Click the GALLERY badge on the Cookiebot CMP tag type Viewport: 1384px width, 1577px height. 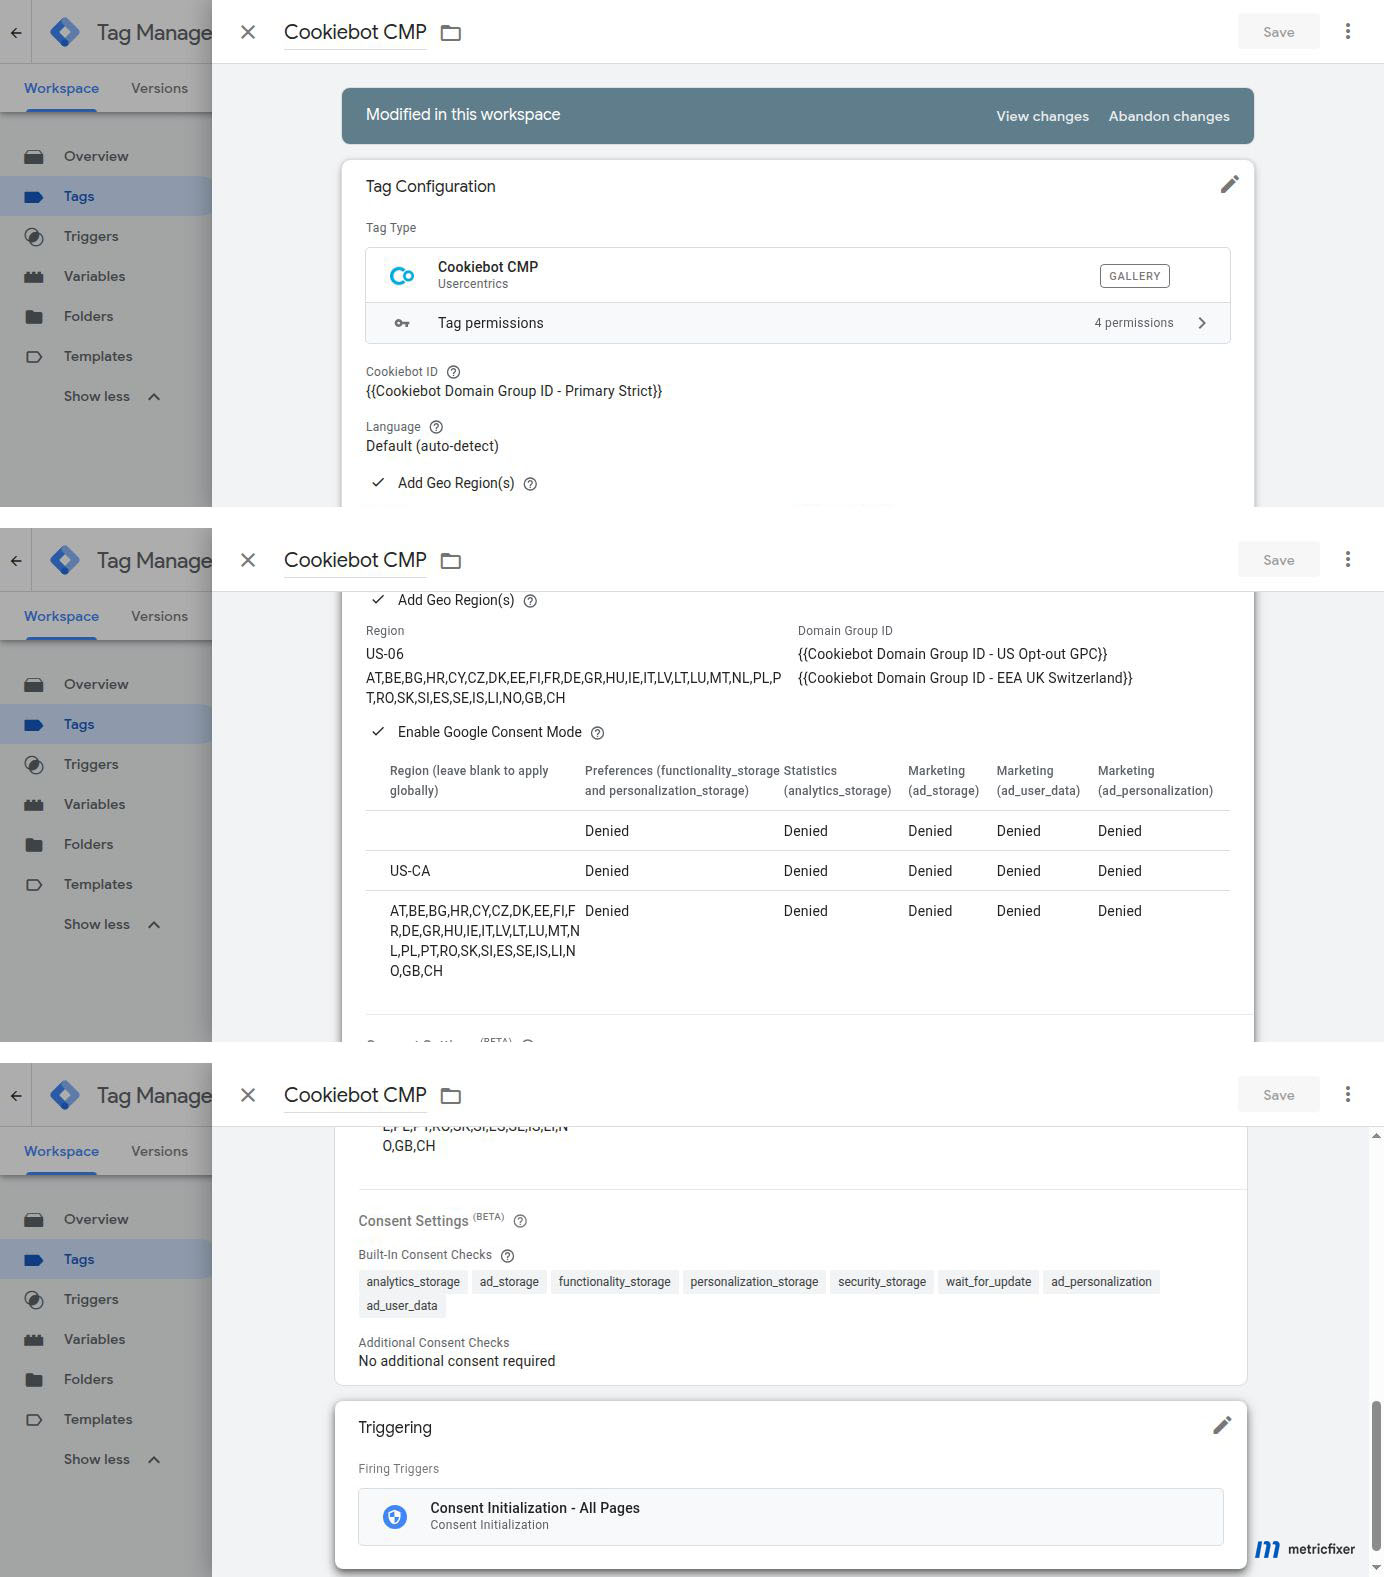point(1135,276)
